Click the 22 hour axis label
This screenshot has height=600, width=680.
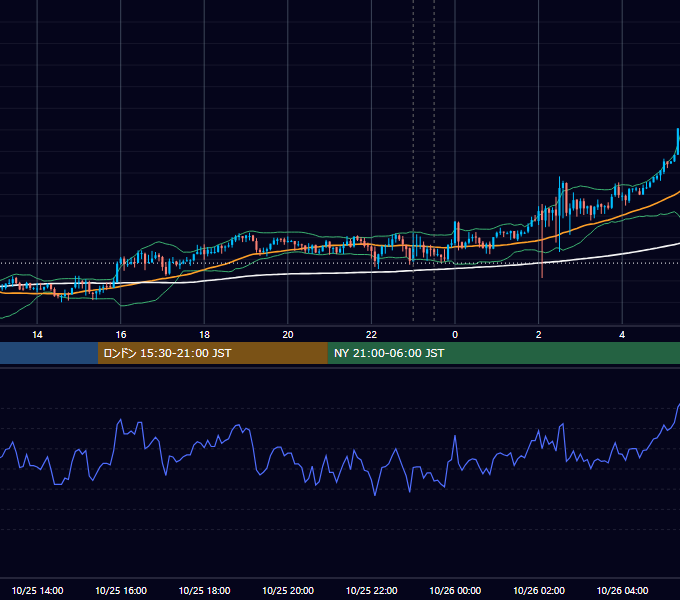[x=371, y=335]
